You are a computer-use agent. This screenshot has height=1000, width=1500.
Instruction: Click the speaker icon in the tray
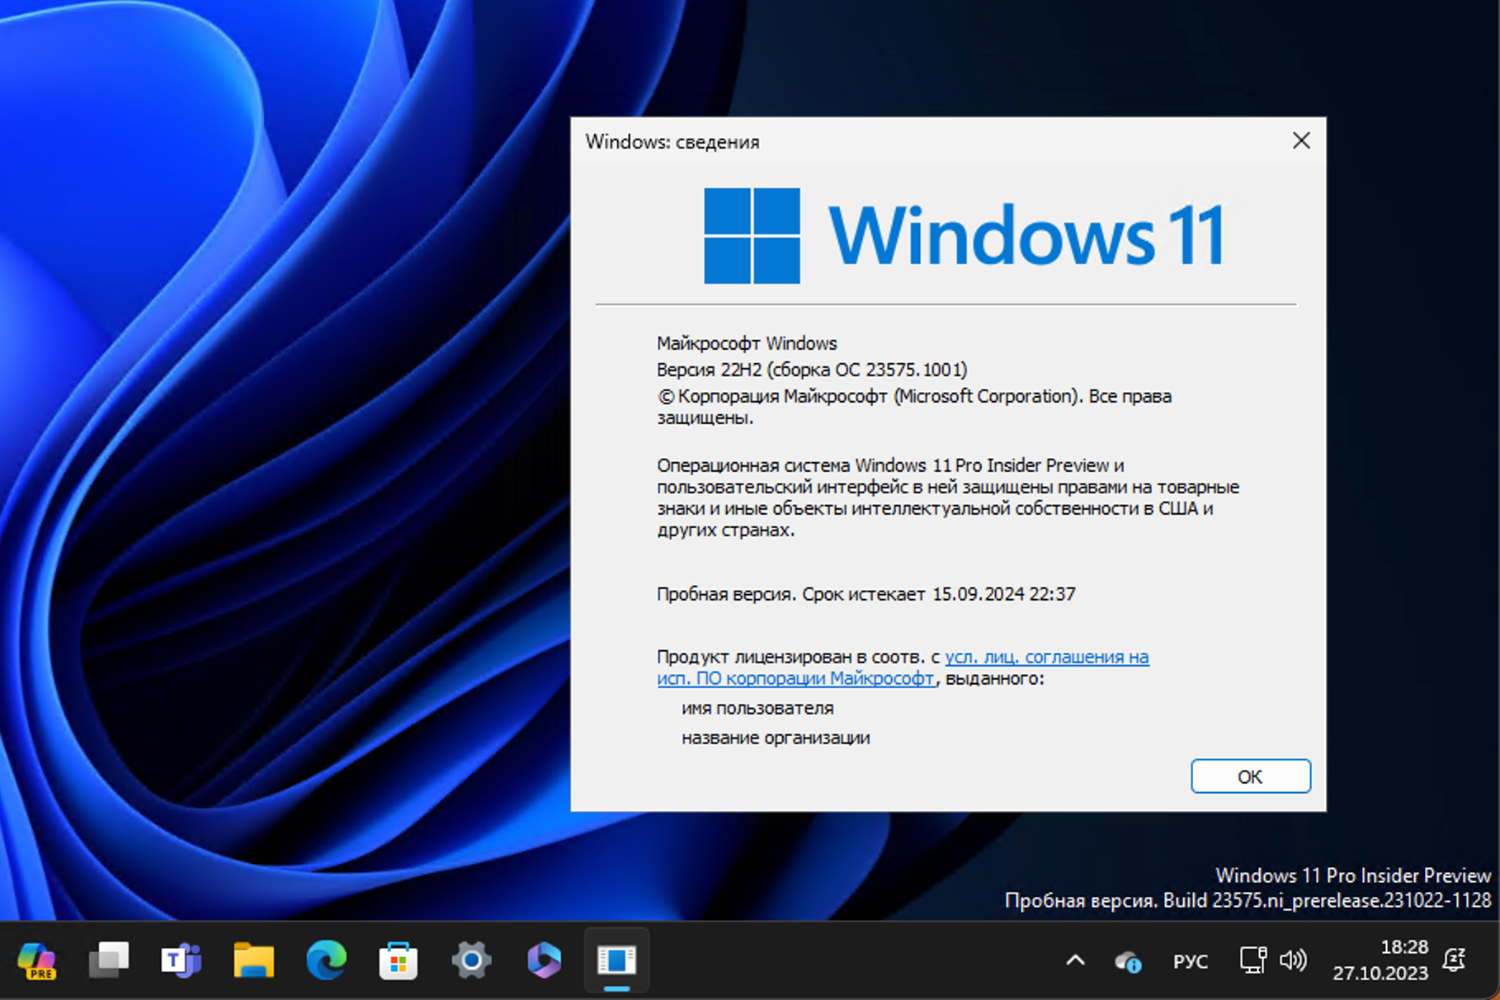(x=1293, y=961)
